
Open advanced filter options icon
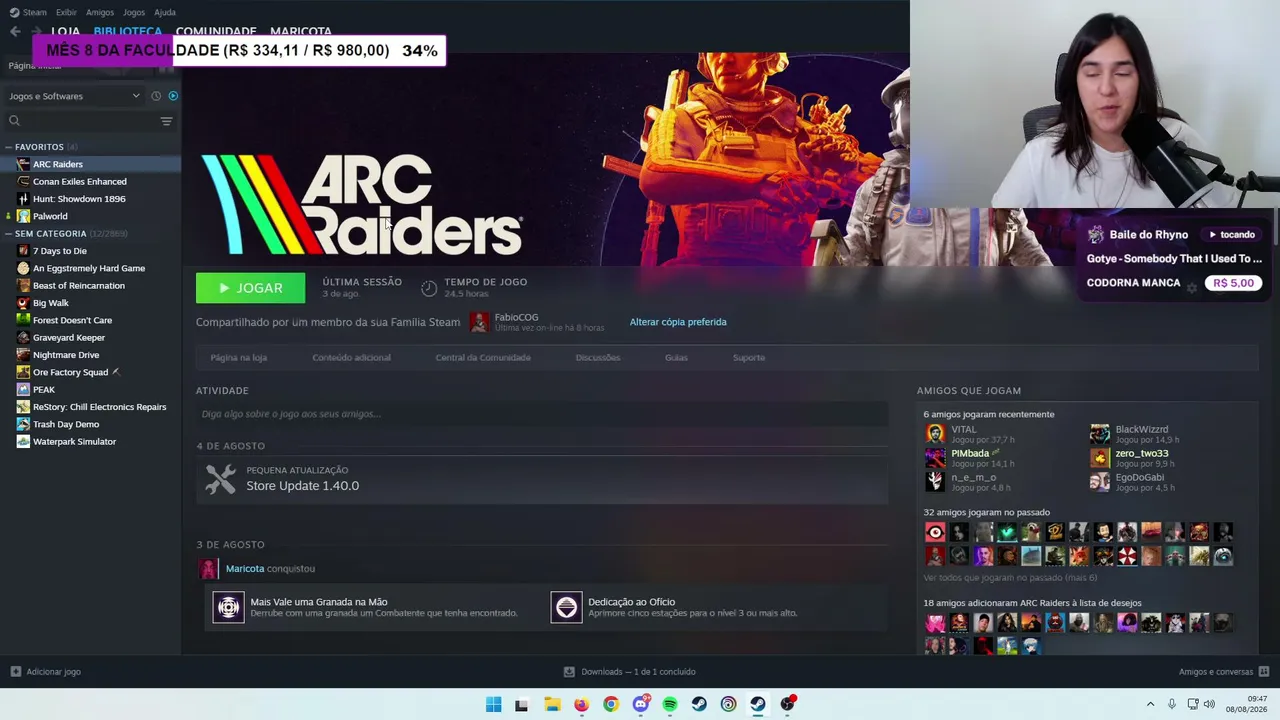tap(166, 121)
